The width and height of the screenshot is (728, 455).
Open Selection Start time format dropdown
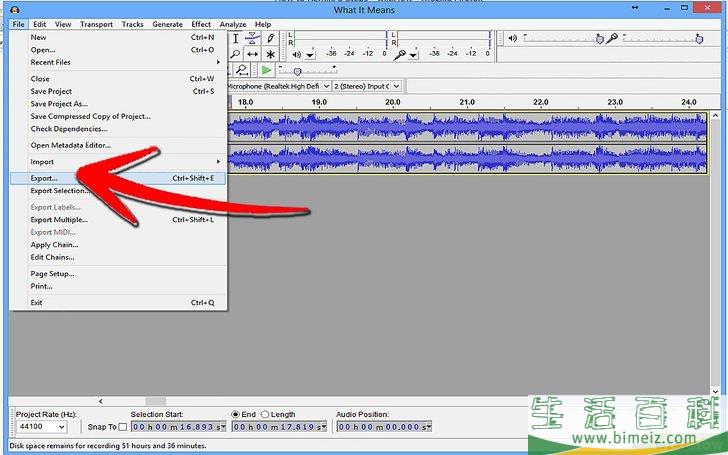click(x=223, y=427)
